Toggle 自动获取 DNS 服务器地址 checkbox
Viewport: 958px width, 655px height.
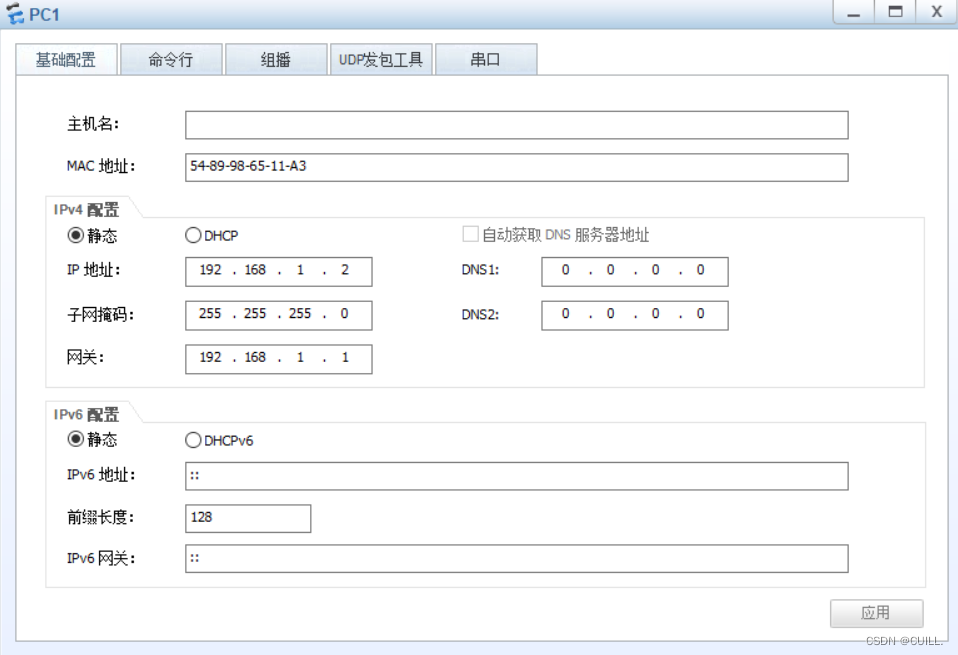tap(470, 234)
